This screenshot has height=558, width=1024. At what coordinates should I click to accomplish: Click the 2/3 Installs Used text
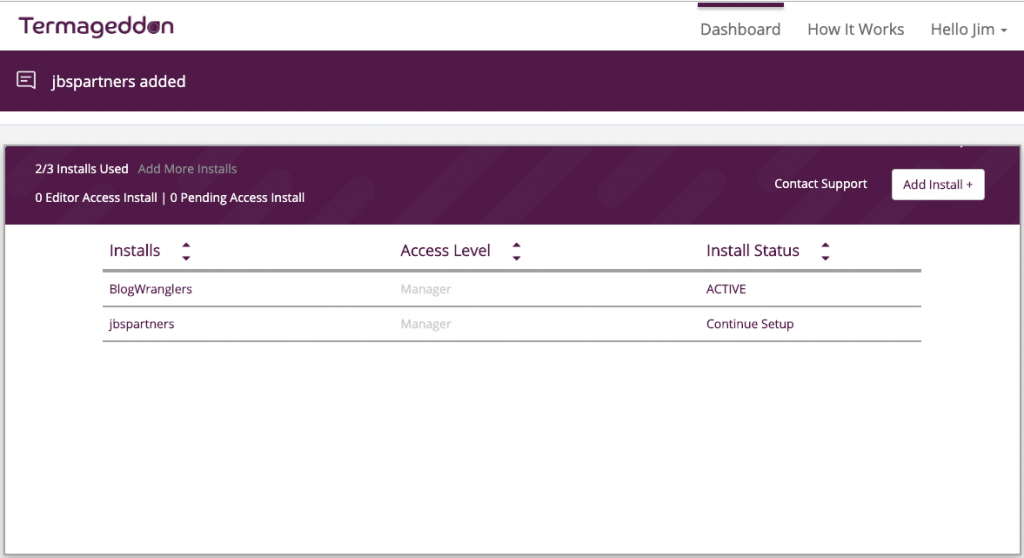pos(82,169)
